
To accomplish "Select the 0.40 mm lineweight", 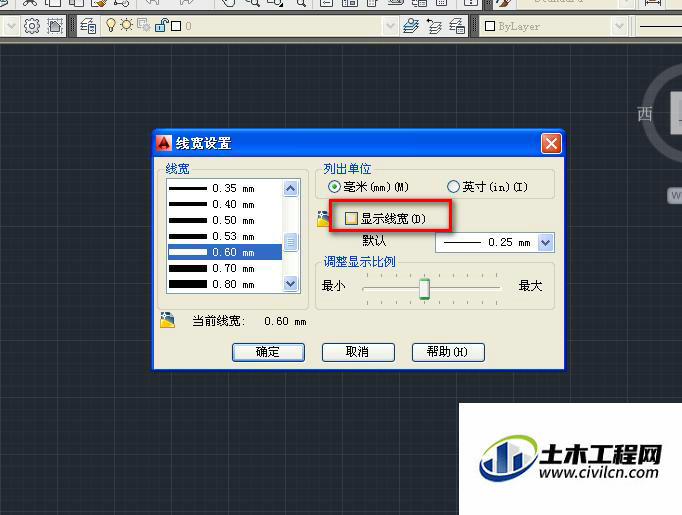I will pyautogui.click(x=225, y=204).
